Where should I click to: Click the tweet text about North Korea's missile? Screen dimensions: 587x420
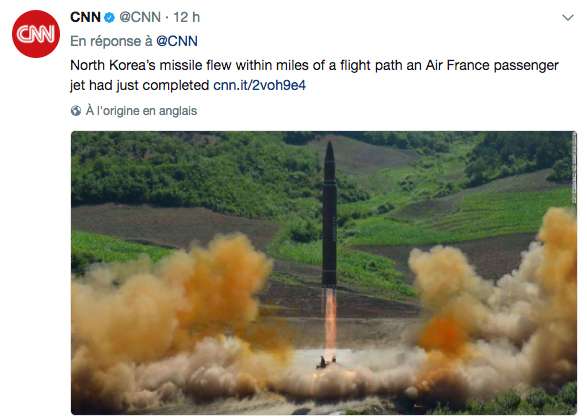click(314, 75)
